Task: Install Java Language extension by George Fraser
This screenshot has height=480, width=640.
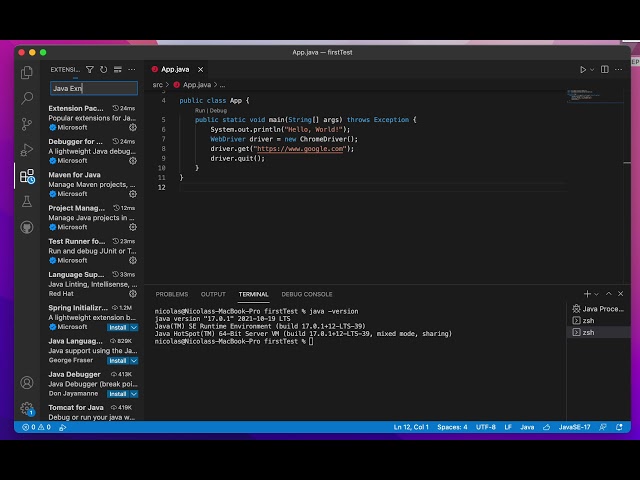Action: click(x=118, y=361)
